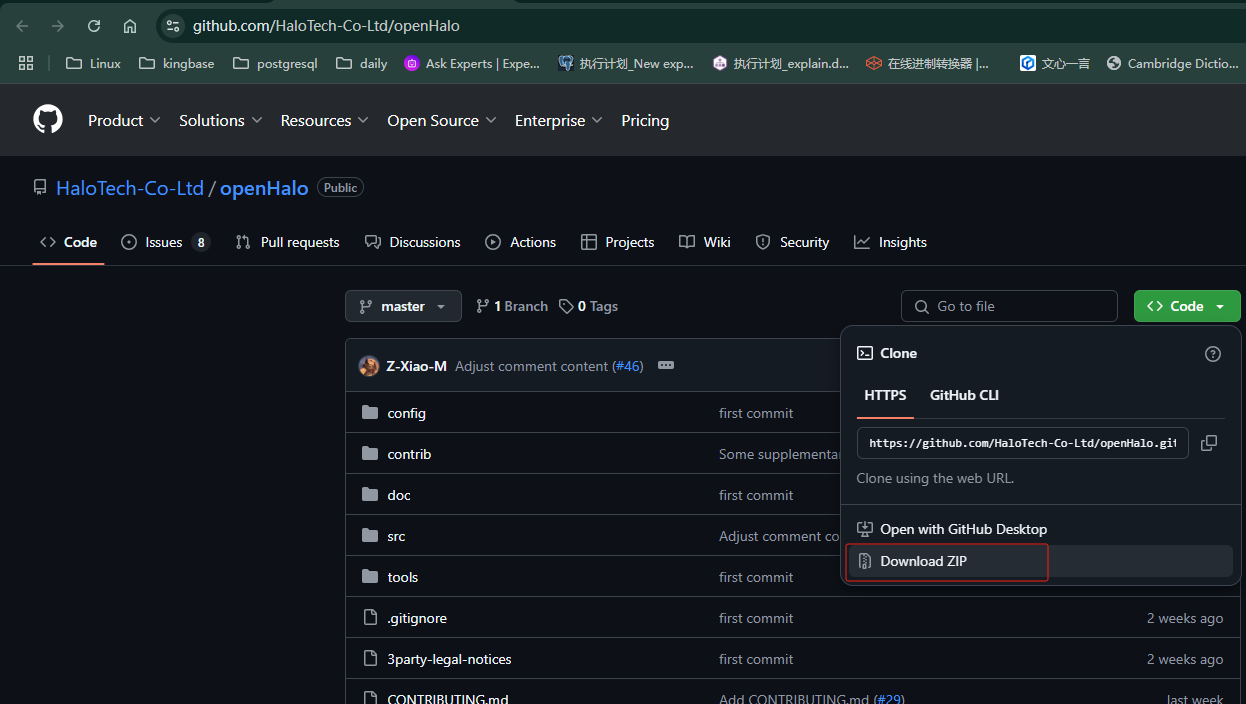Open the browser home page icon
Image resolution: width=1246 pixels, height=704 pixels.
130,26
